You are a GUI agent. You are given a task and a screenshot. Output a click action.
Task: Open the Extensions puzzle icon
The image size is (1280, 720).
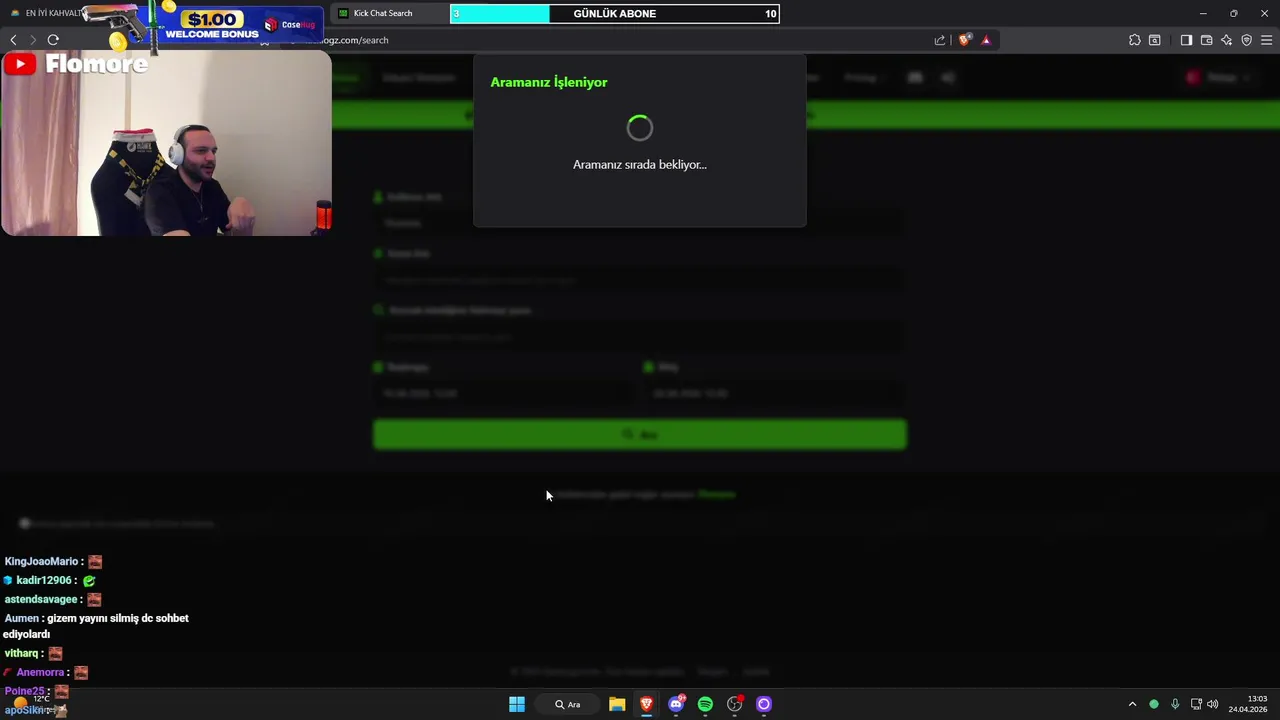pos(1134,40)
